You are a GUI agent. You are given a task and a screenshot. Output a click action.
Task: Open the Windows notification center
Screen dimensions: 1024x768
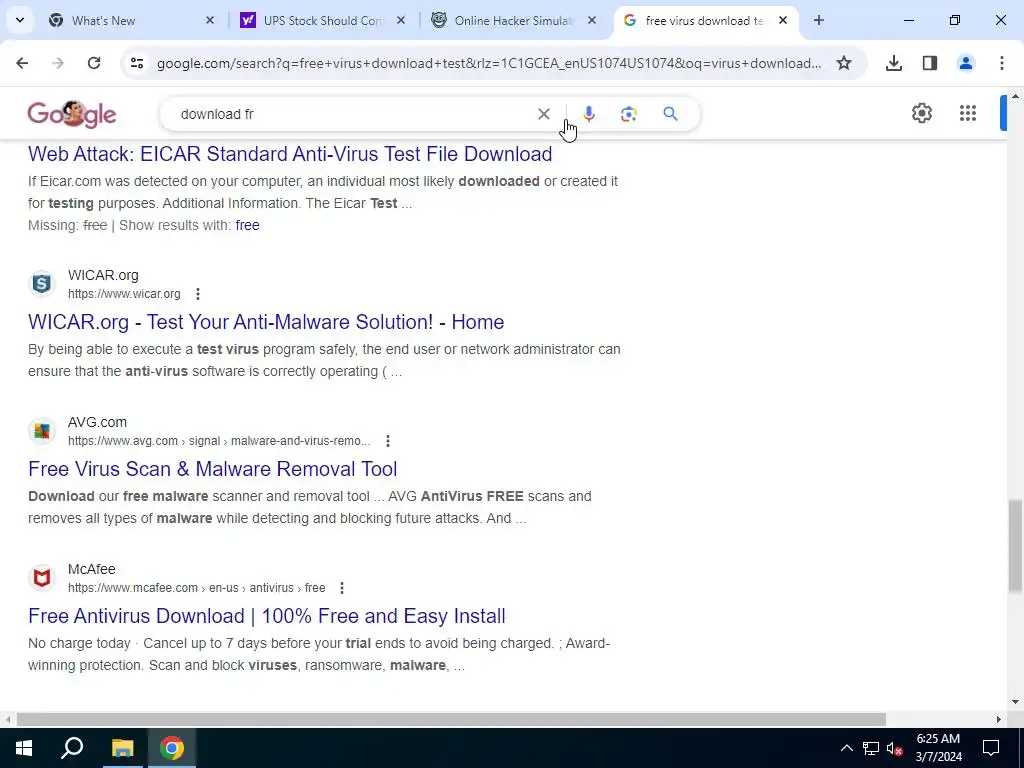pos(991,748)
